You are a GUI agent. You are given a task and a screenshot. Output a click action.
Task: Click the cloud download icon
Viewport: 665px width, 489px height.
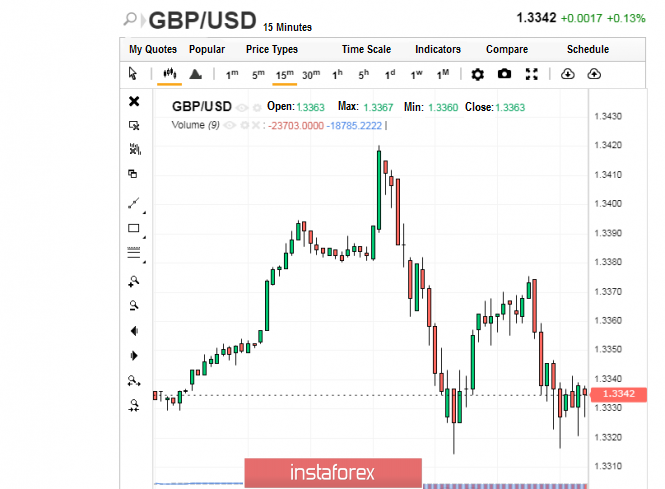point(568,74)
